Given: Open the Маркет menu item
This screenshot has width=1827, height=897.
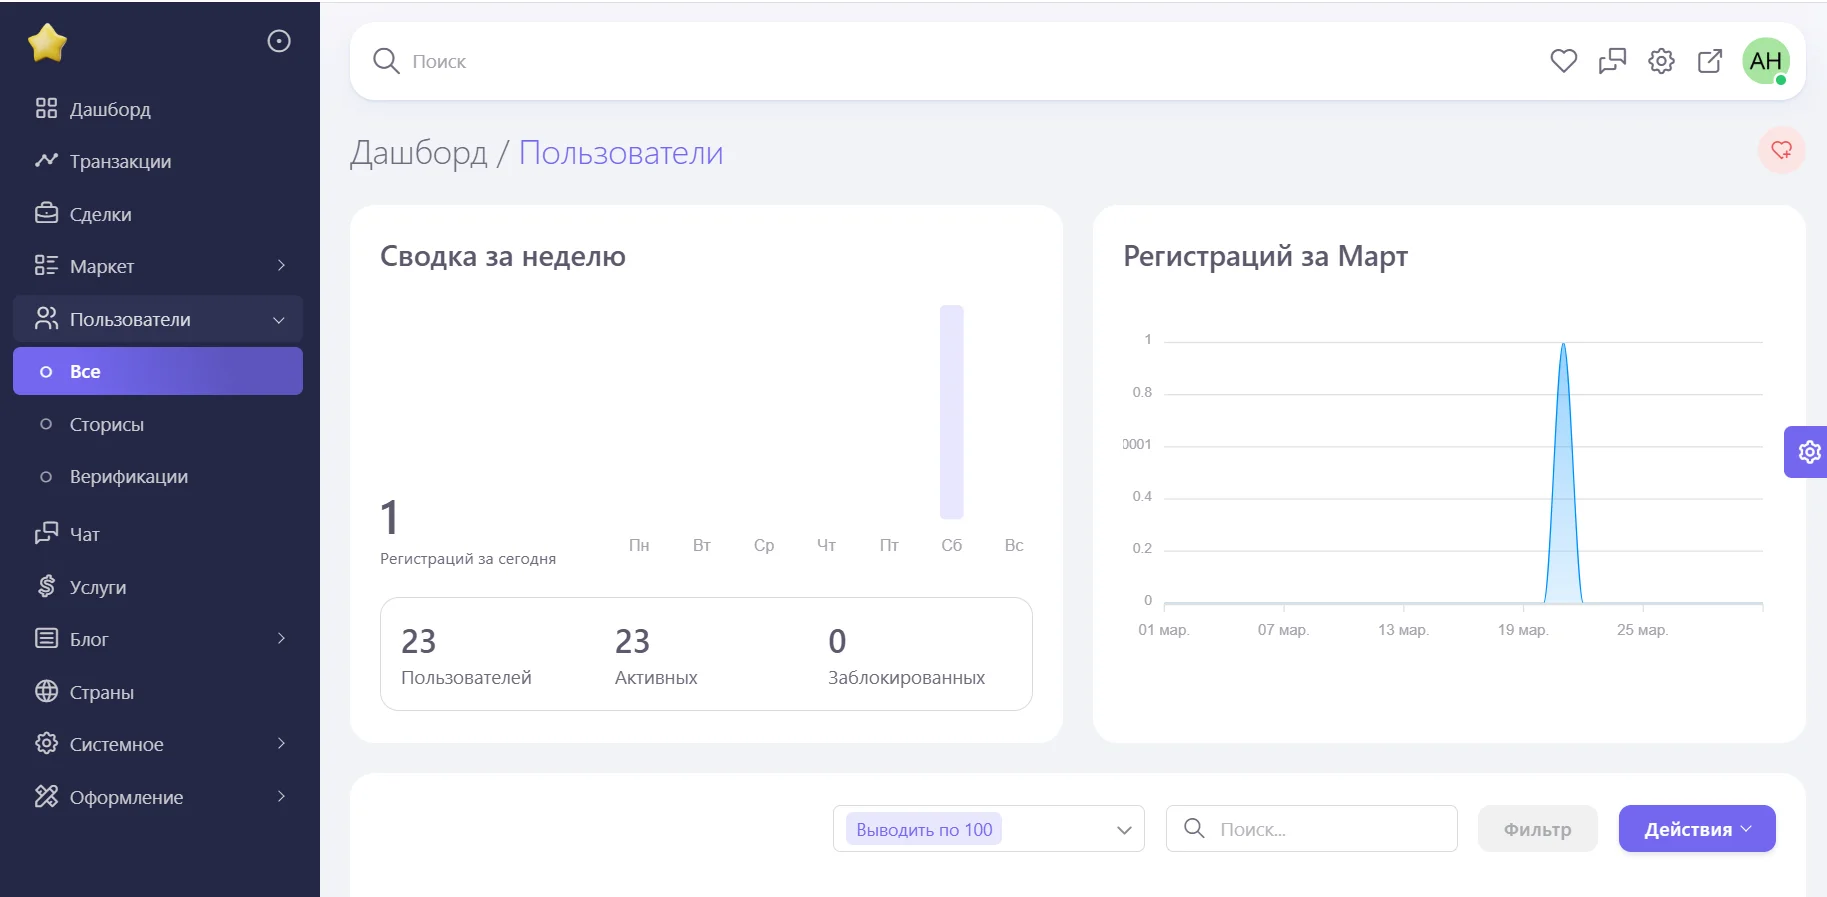Looking at the screenshot, I should point(158,266).
